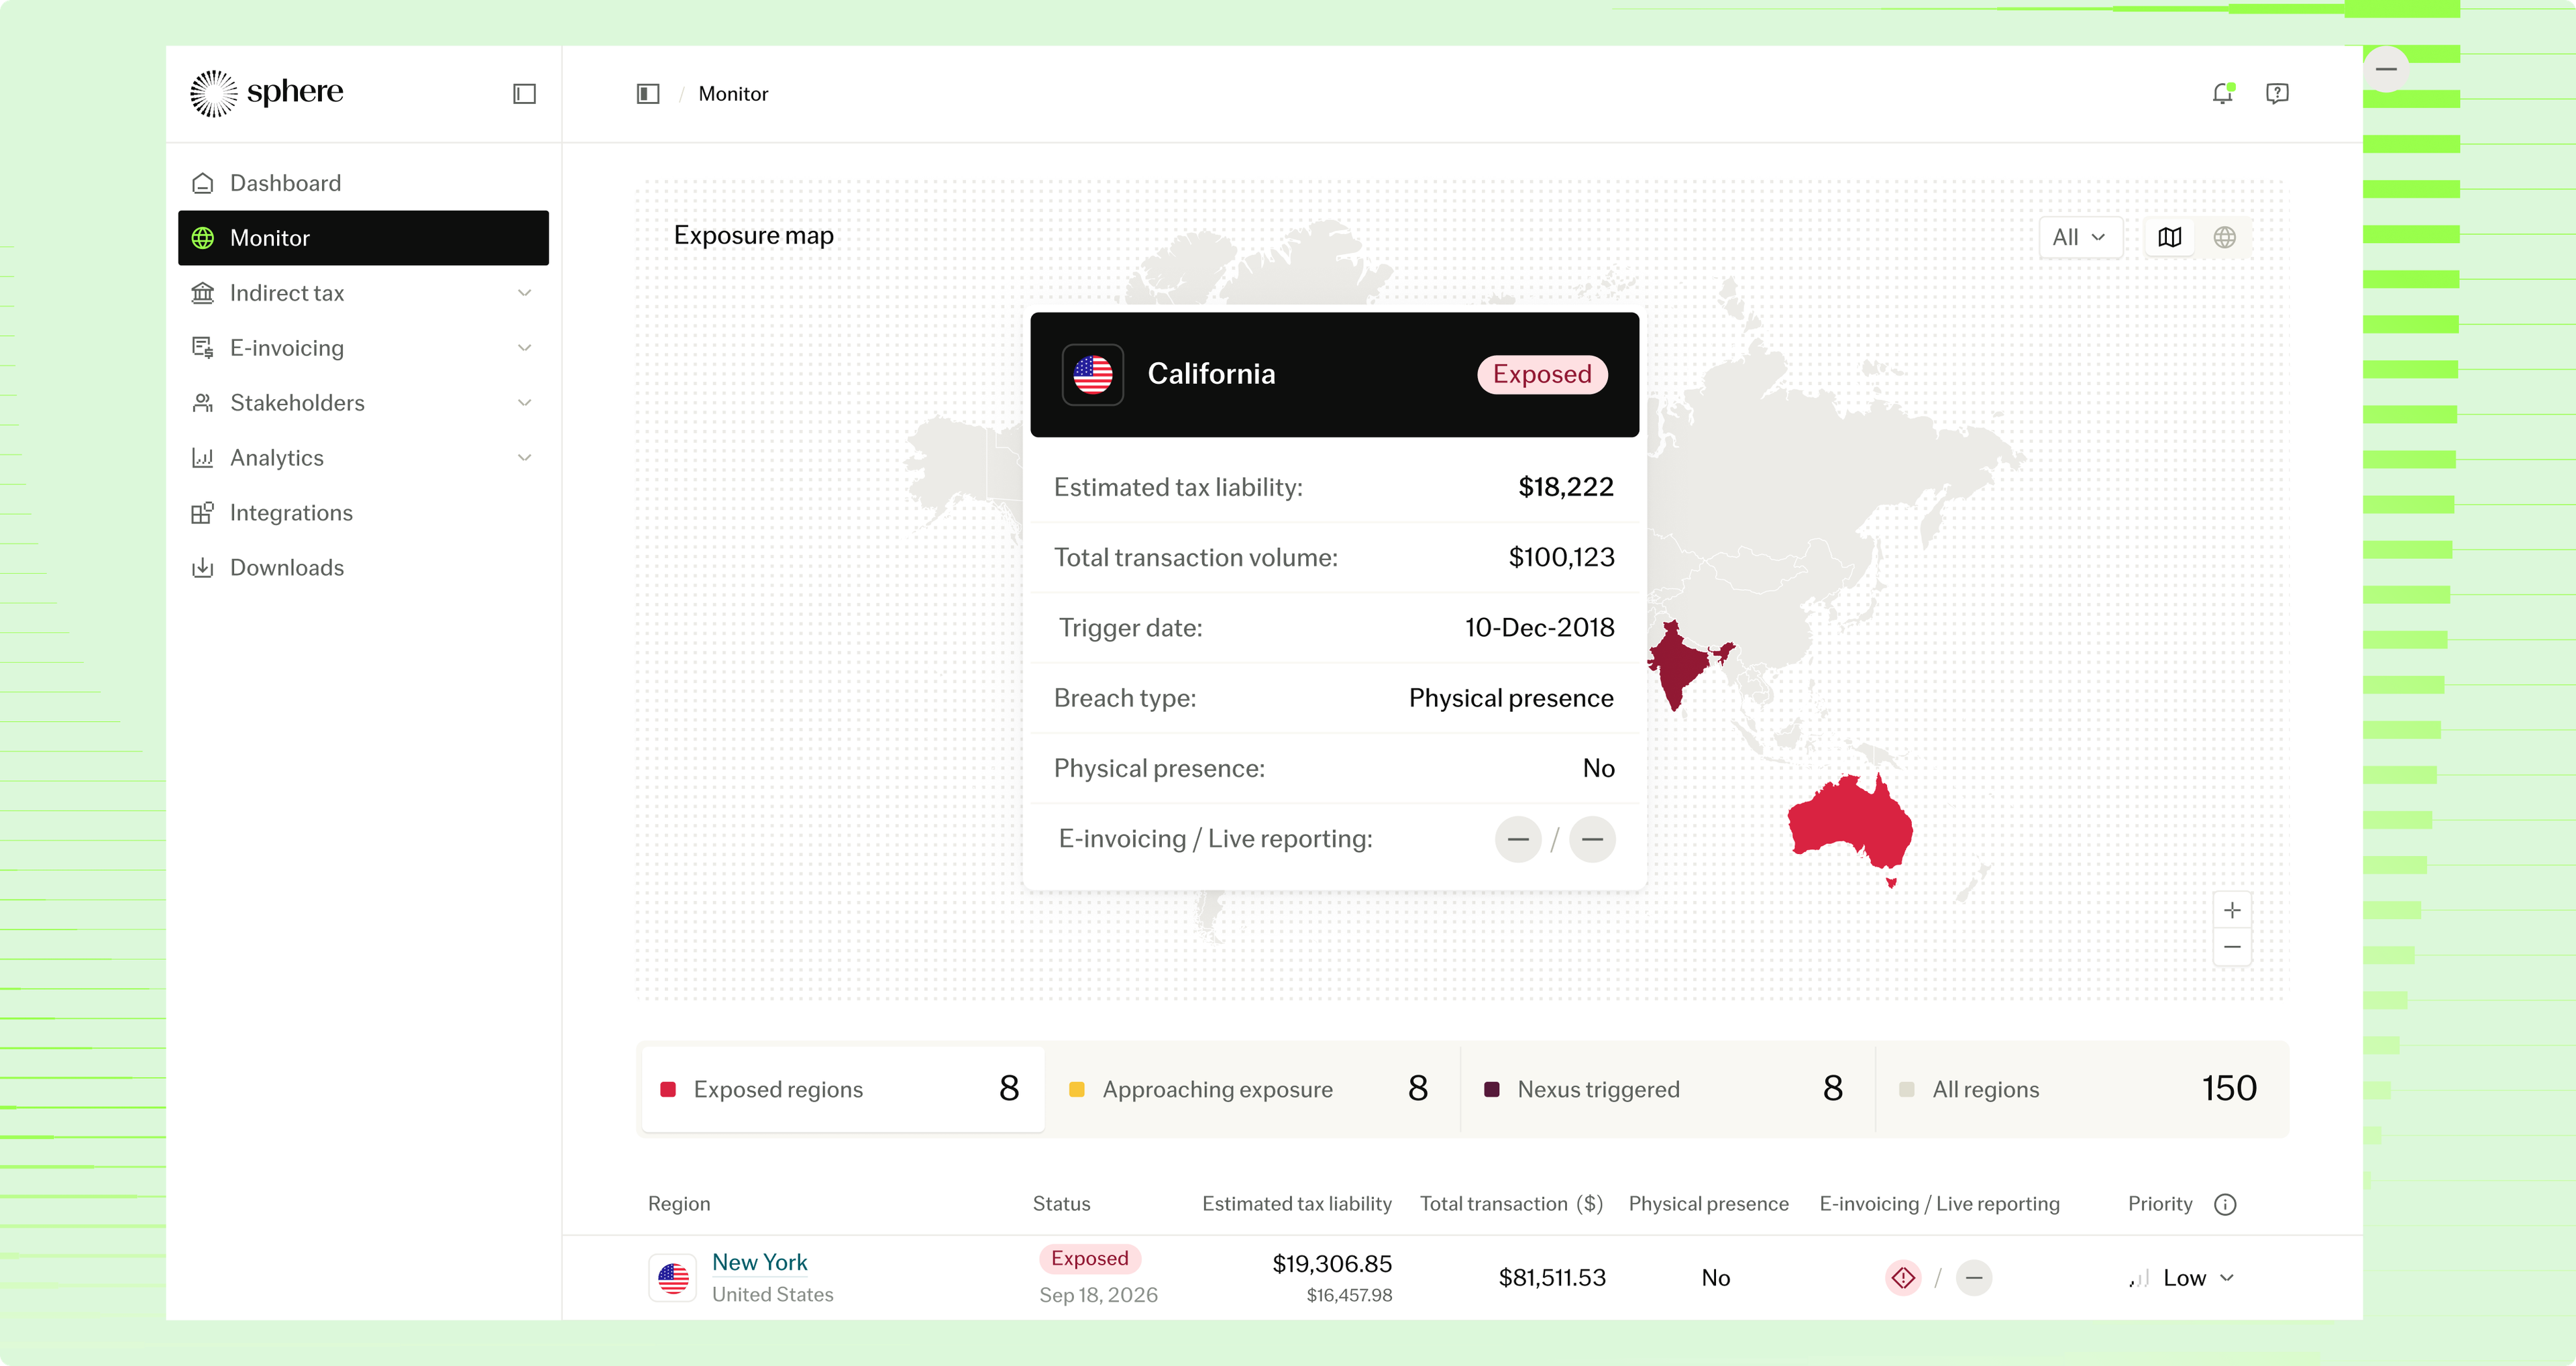Open notifications bell
This screenshot has width=2576, height=1366.
(2222, 93)
